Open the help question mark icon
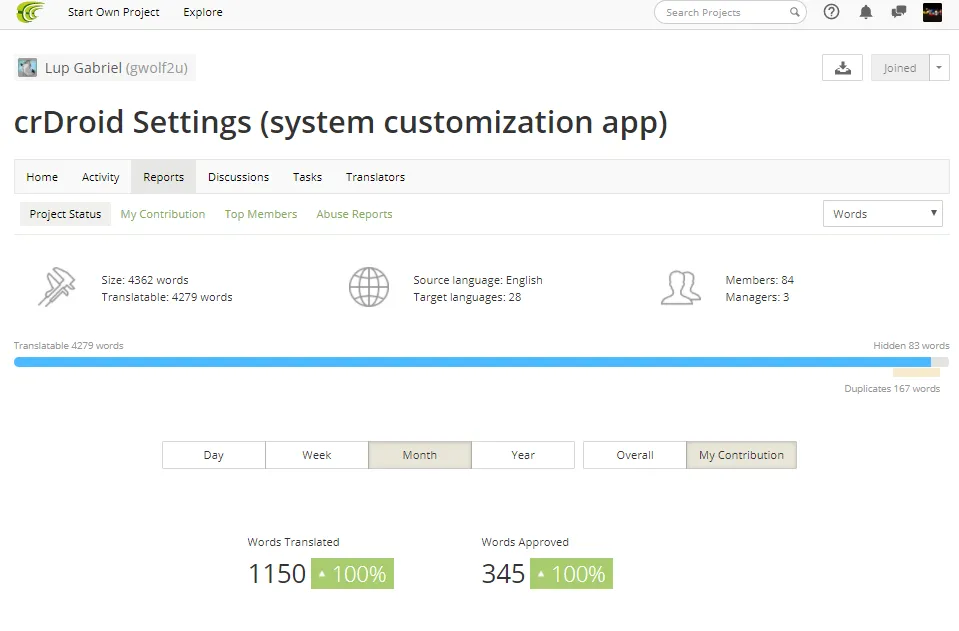This screenshot has width=959, height=631. 831,12
